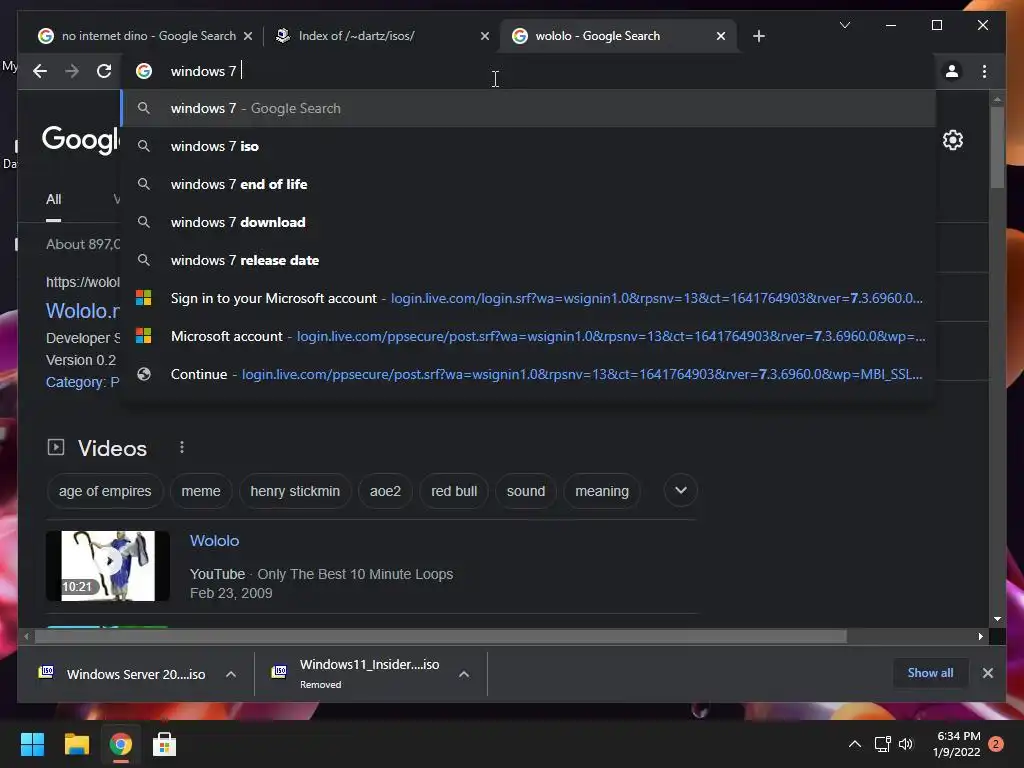Filter videos by 'meme' chip
This screenshot has width=1024, height=768.
coord(200,491)
